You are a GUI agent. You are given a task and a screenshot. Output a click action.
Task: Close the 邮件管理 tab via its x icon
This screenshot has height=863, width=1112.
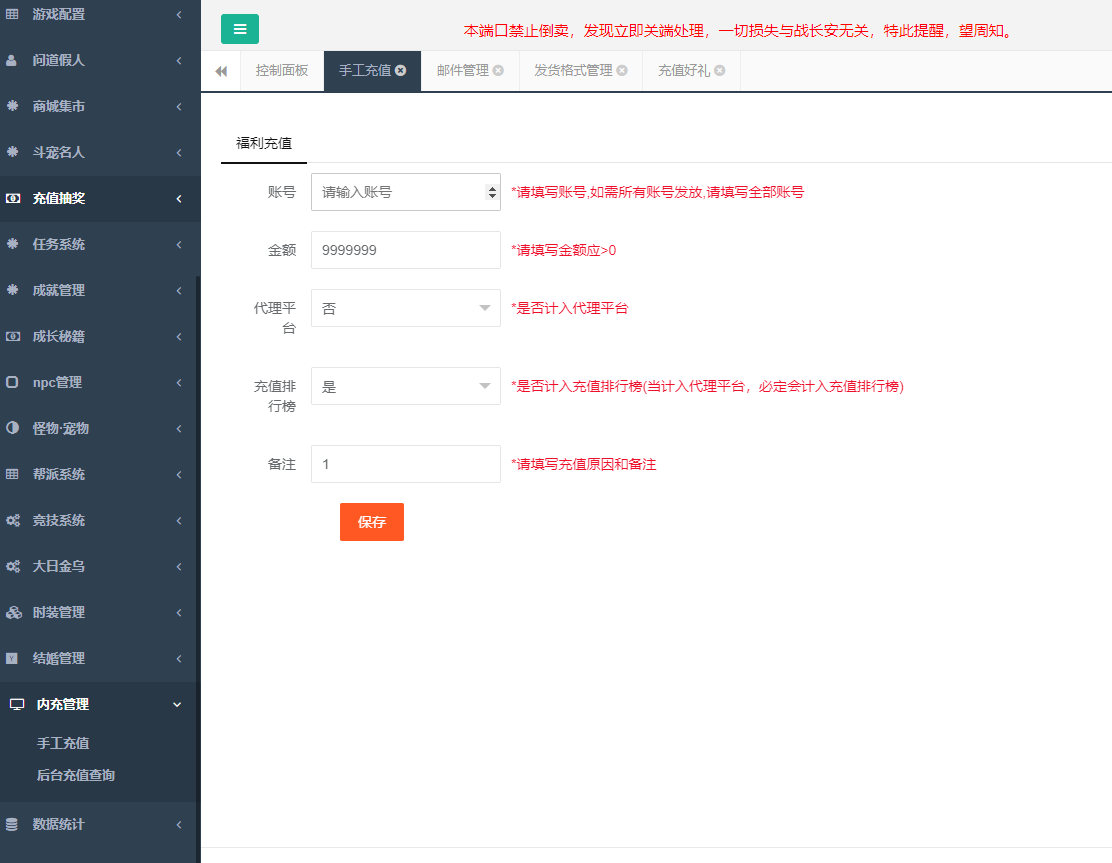click(498, 71)
